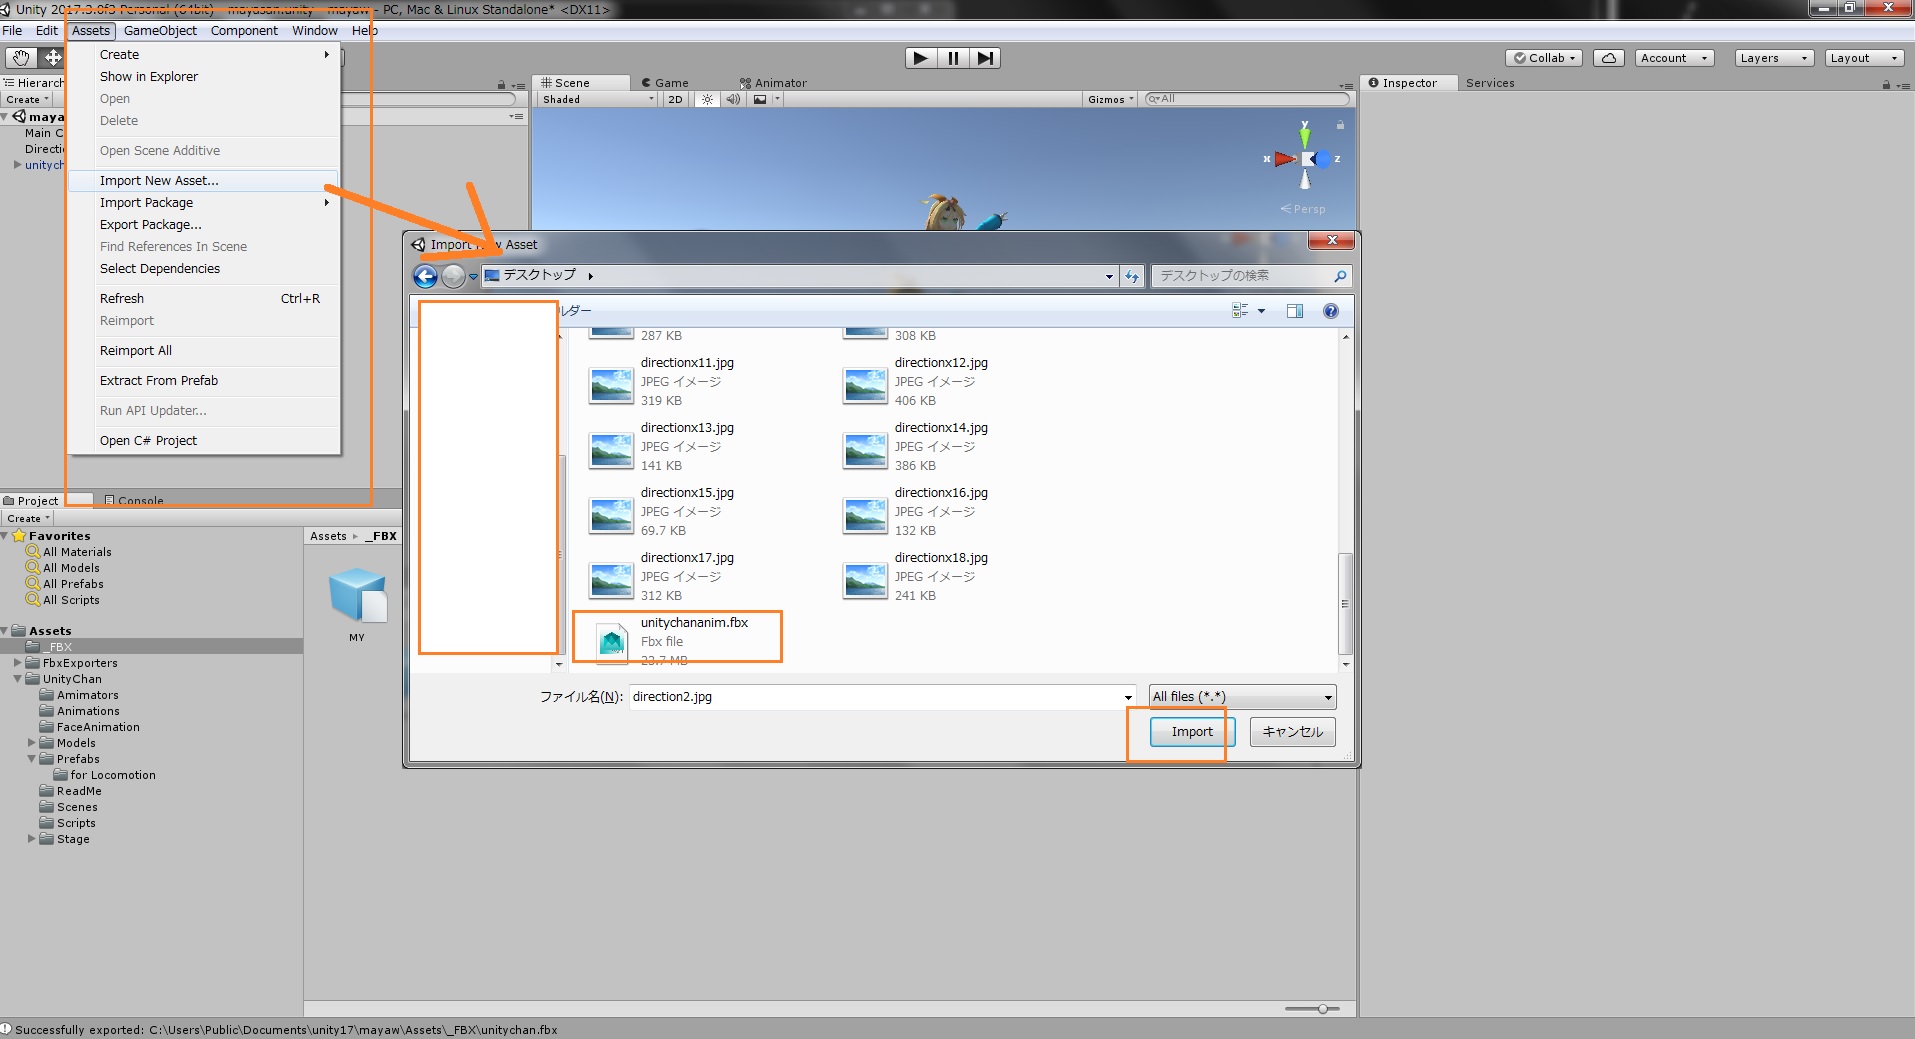
Task: Click the MY prefab cube thumbnail
Action: click(x=357, y=595)
